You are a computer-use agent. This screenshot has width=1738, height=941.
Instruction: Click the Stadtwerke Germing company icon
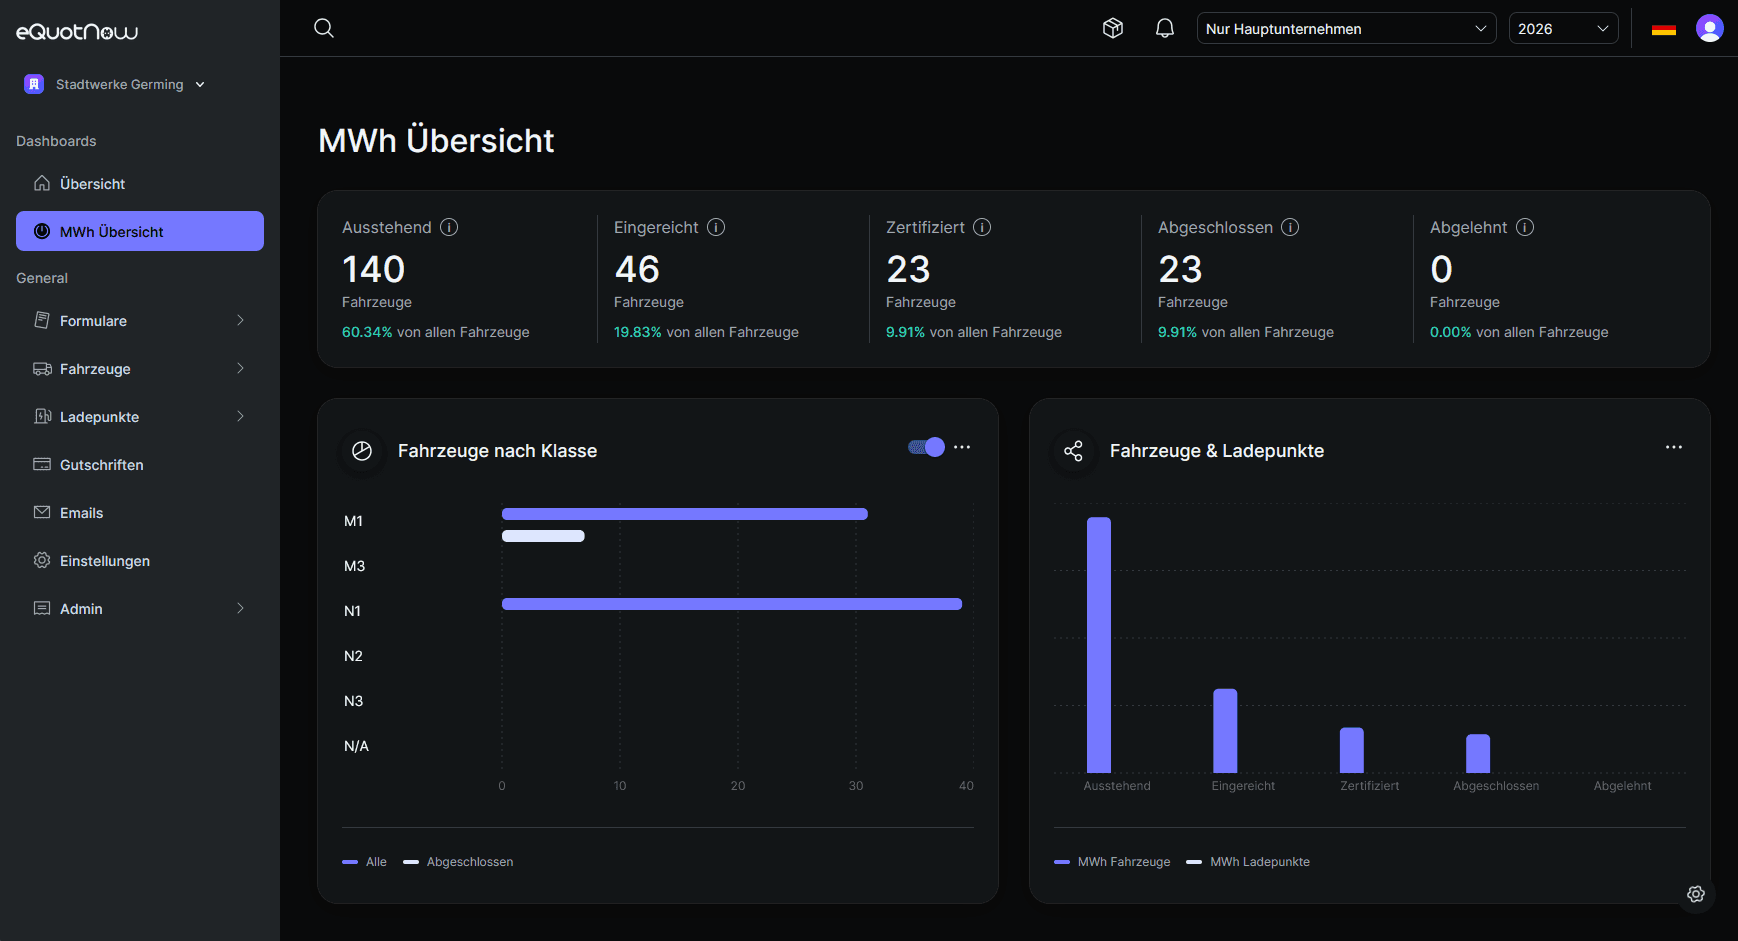[x=34, y=84]
